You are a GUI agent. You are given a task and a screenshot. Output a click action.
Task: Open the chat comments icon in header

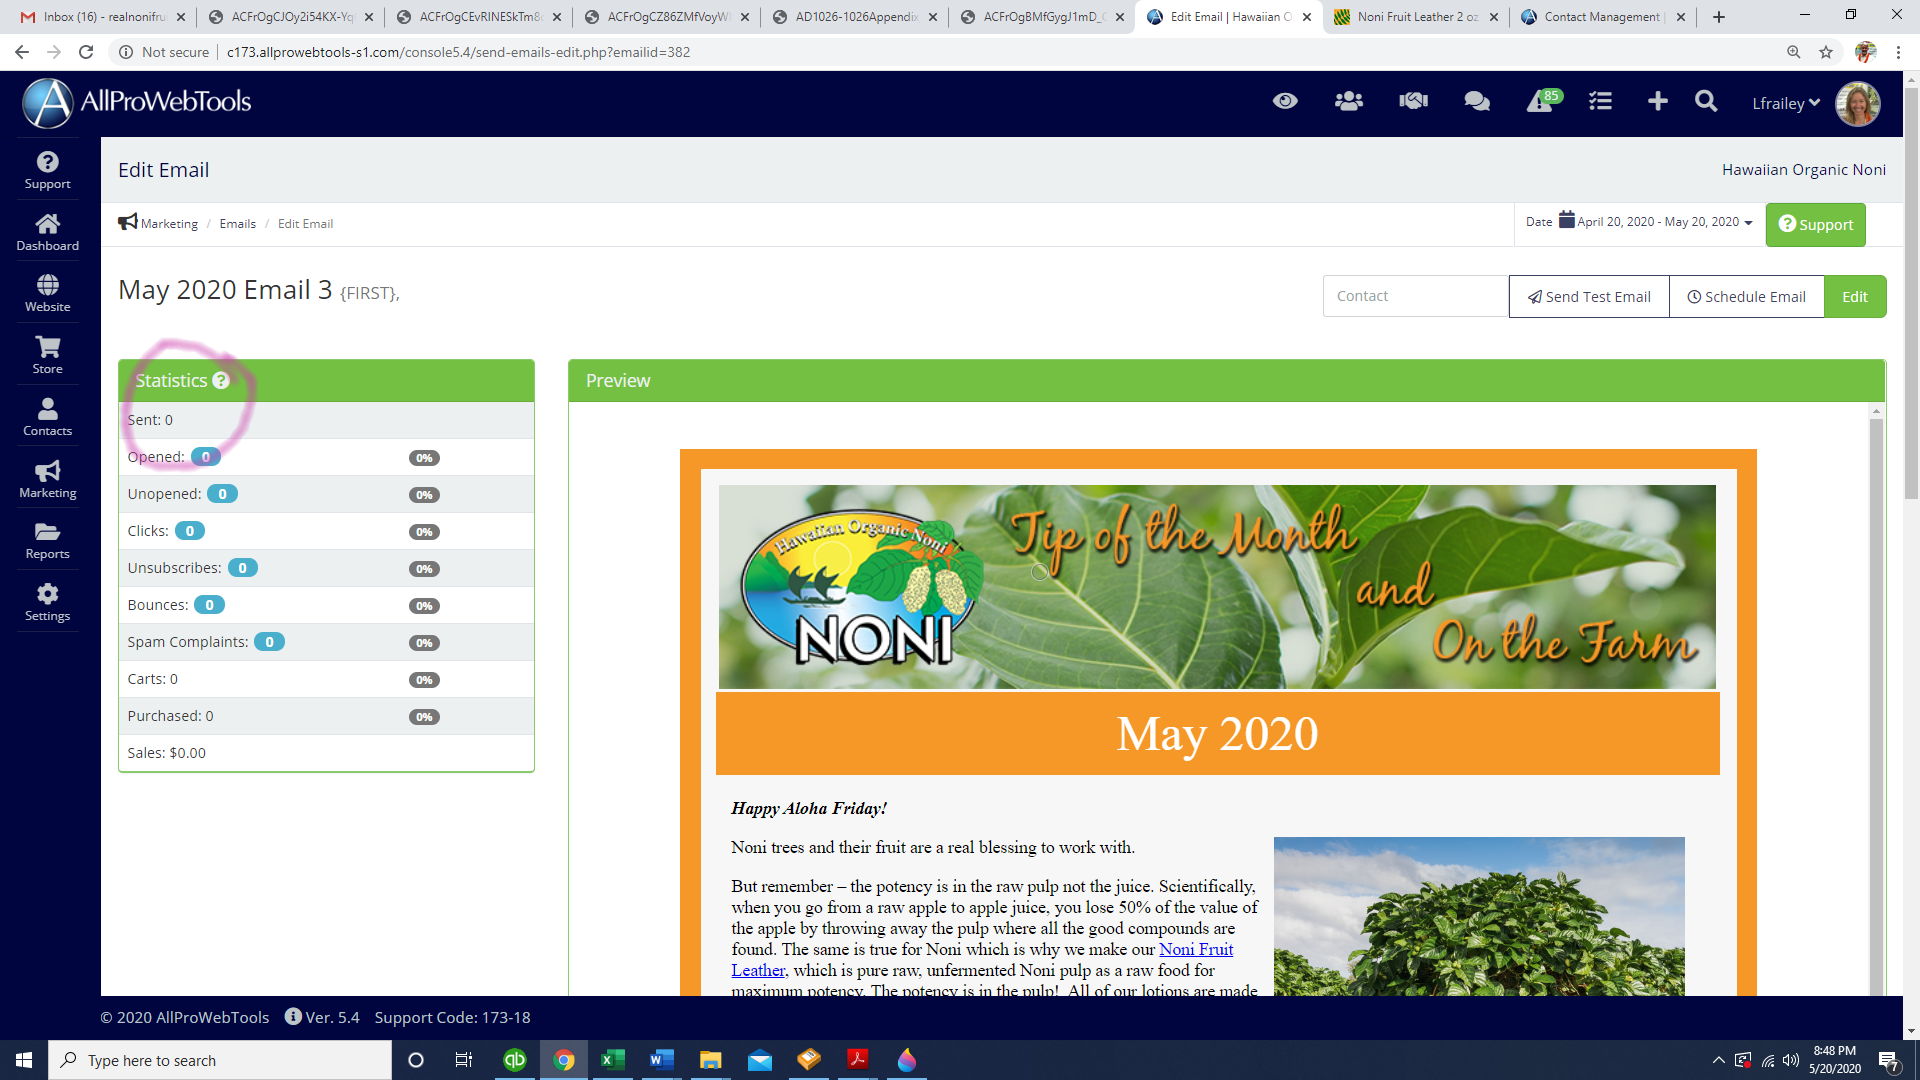tap(1477, 101)
